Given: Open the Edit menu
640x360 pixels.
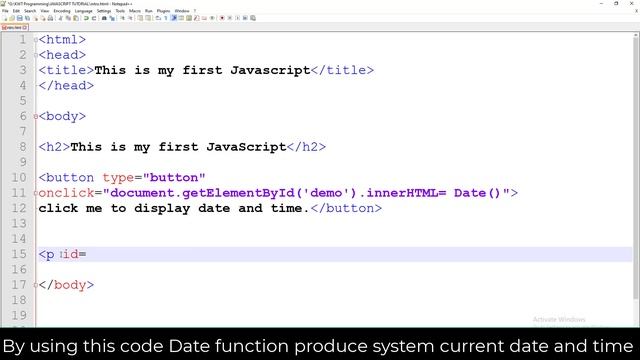Looking at the screenshot, I should point(16,11).
